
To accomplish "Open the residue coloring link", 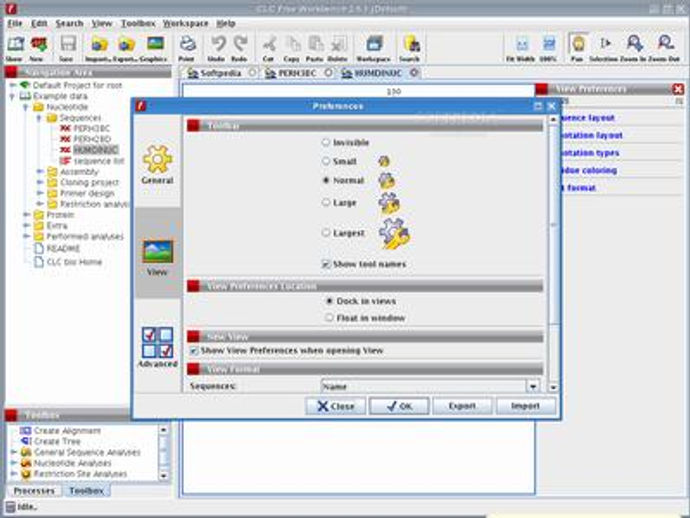I will coord(589,170).
